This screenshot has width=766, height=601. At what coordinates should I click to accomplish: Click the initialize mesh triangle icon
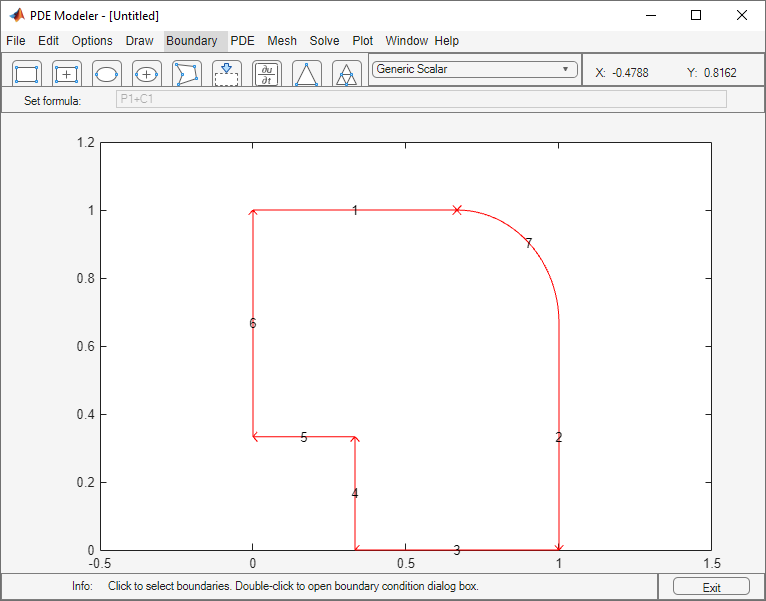click(307, 74)
